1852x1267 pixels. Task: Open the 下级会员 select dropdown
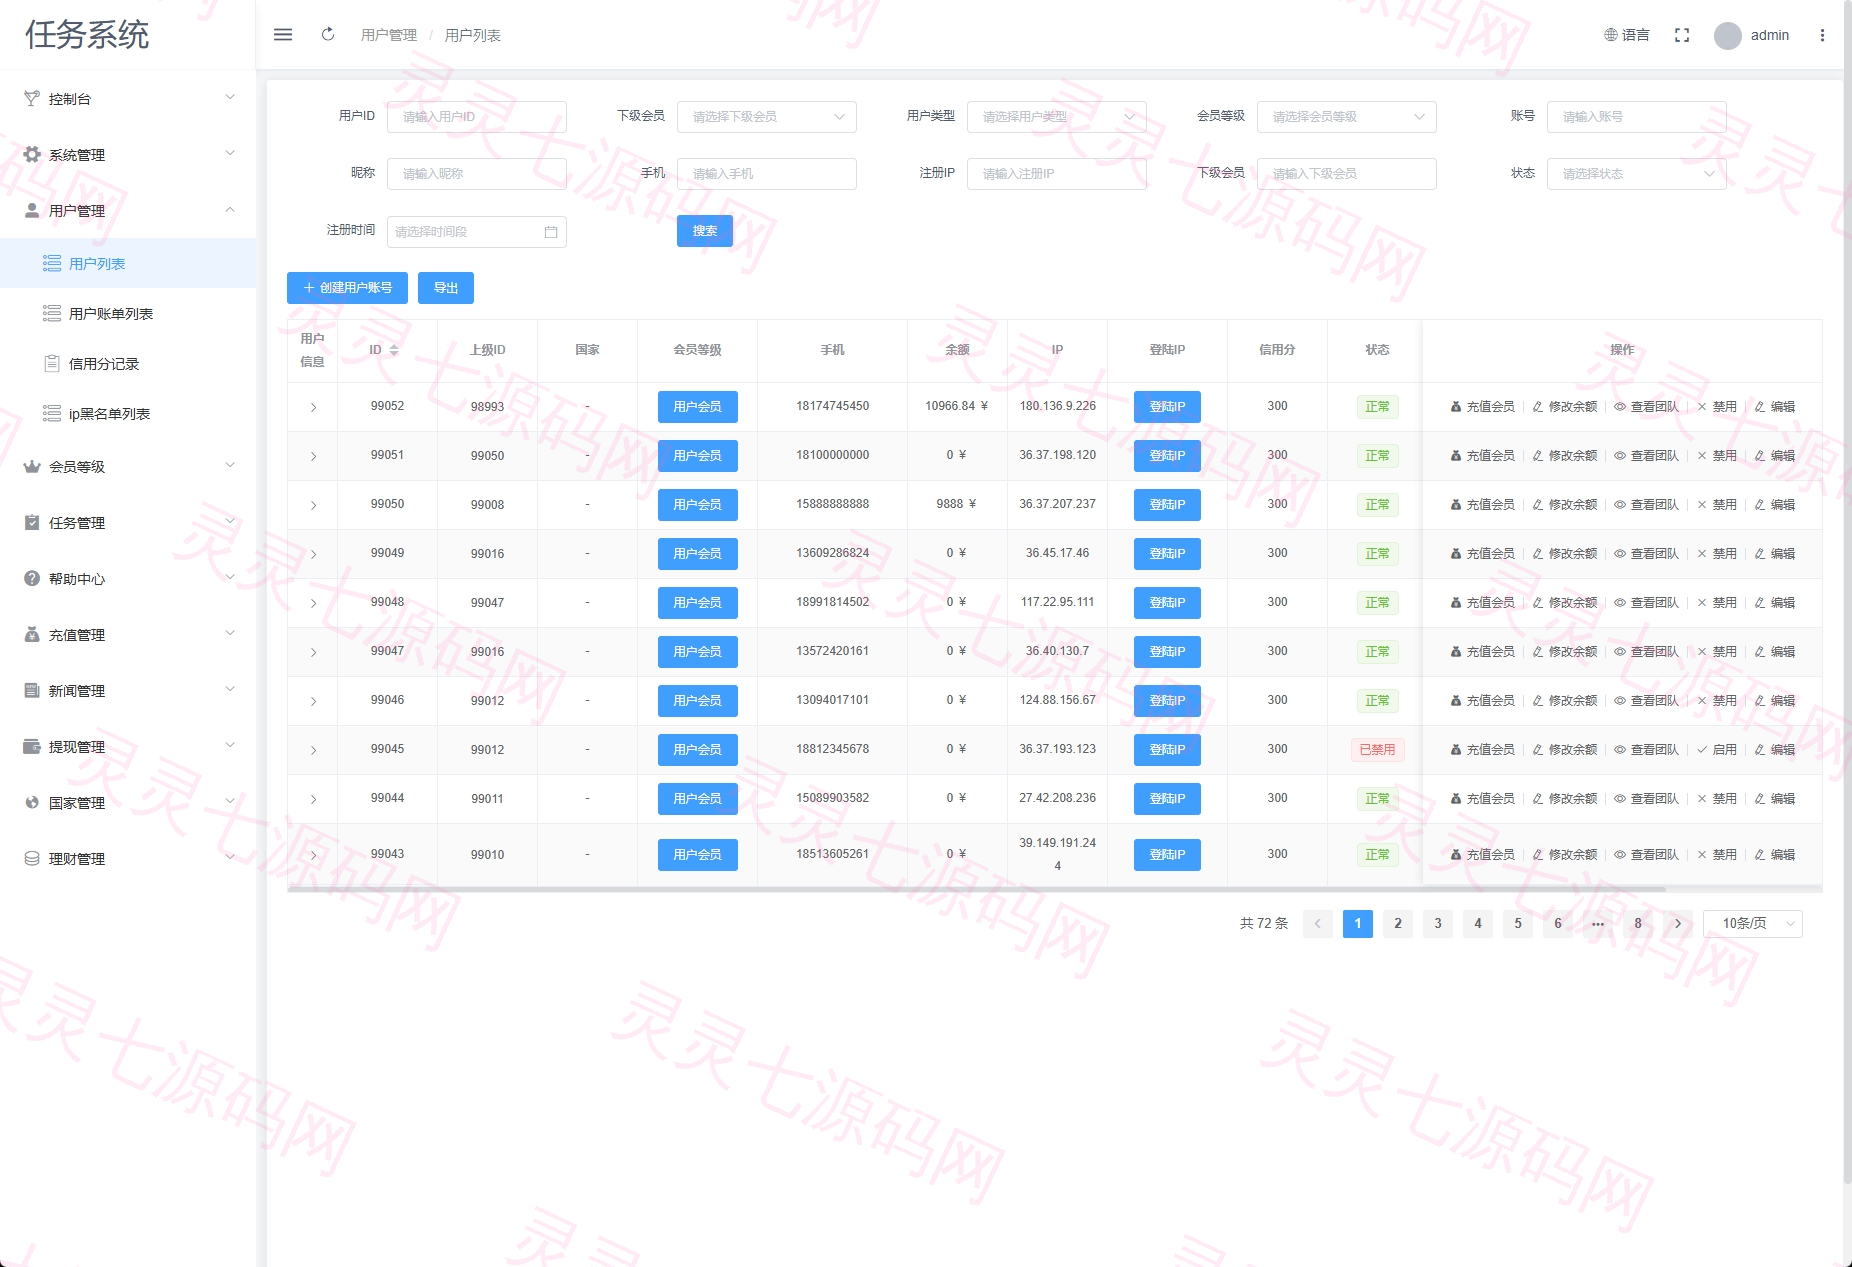click(x=767, y=117)
